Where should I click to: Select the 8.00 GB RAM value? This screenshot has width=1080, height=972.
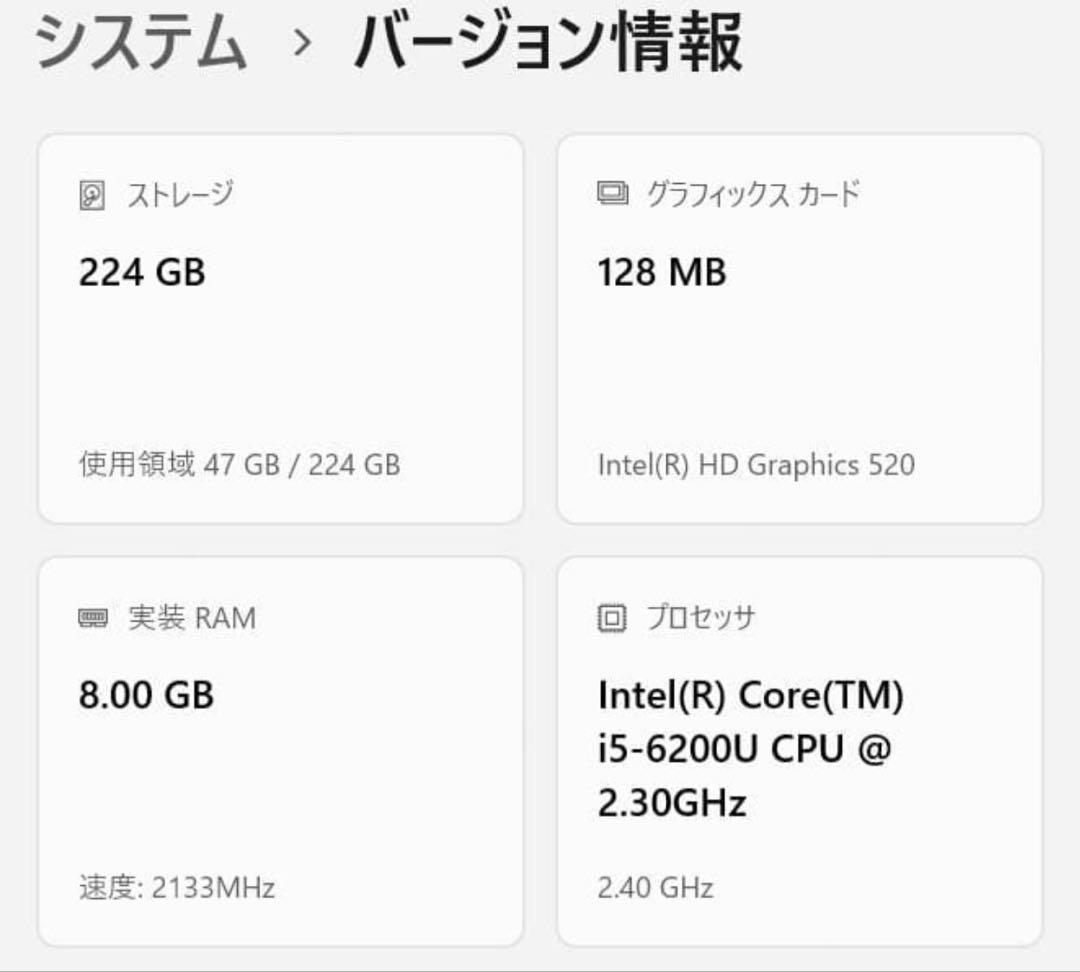click(x=146, y=695)
